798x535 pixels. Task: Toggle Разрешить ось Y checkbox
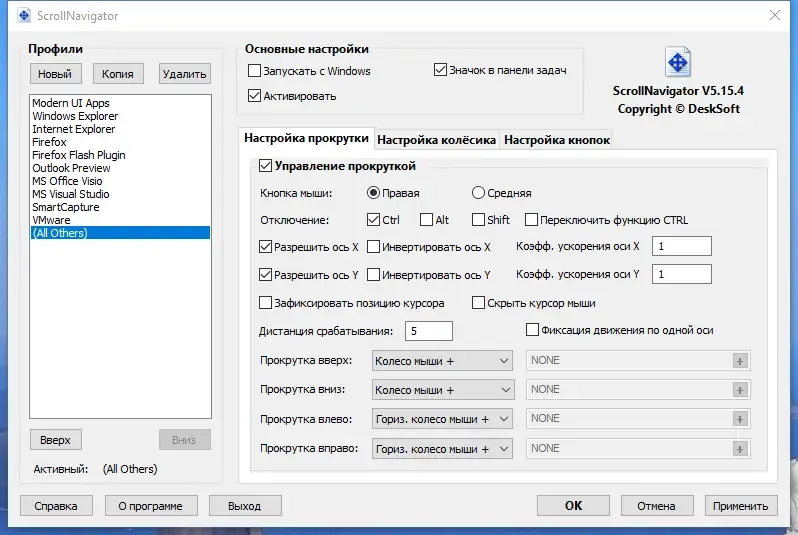(x=265, y=275)
